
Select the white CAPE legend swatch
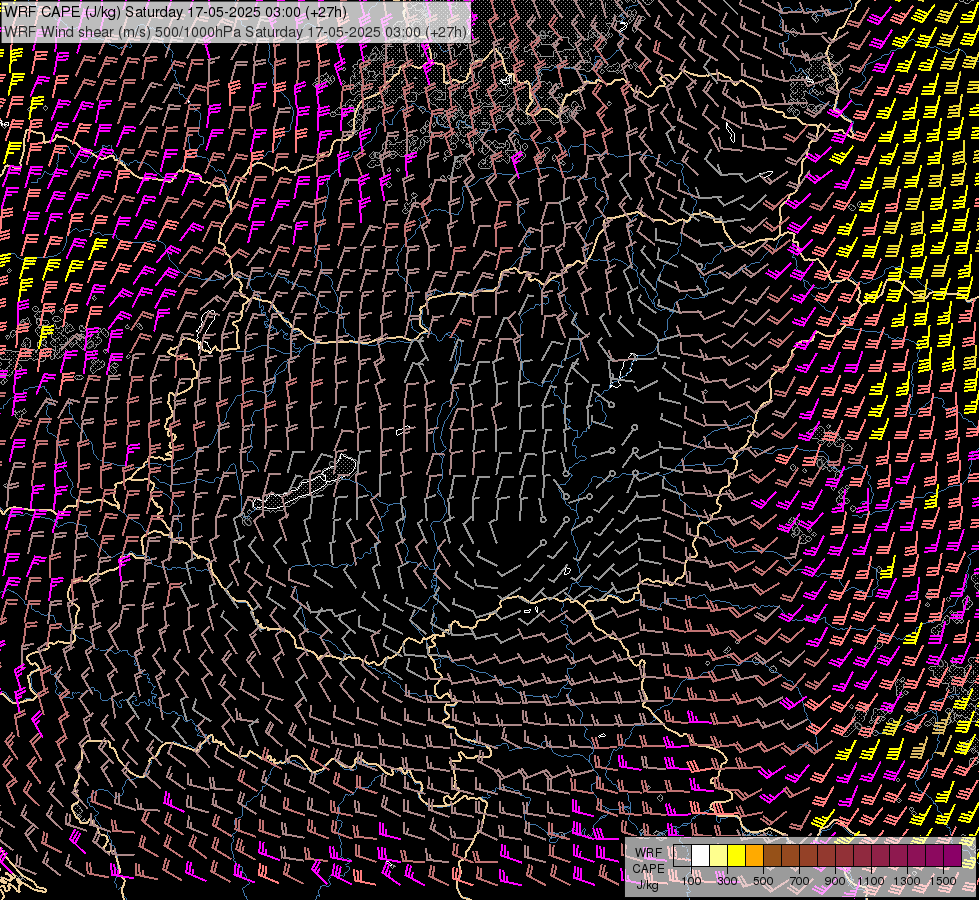click(x=701, y=855)
